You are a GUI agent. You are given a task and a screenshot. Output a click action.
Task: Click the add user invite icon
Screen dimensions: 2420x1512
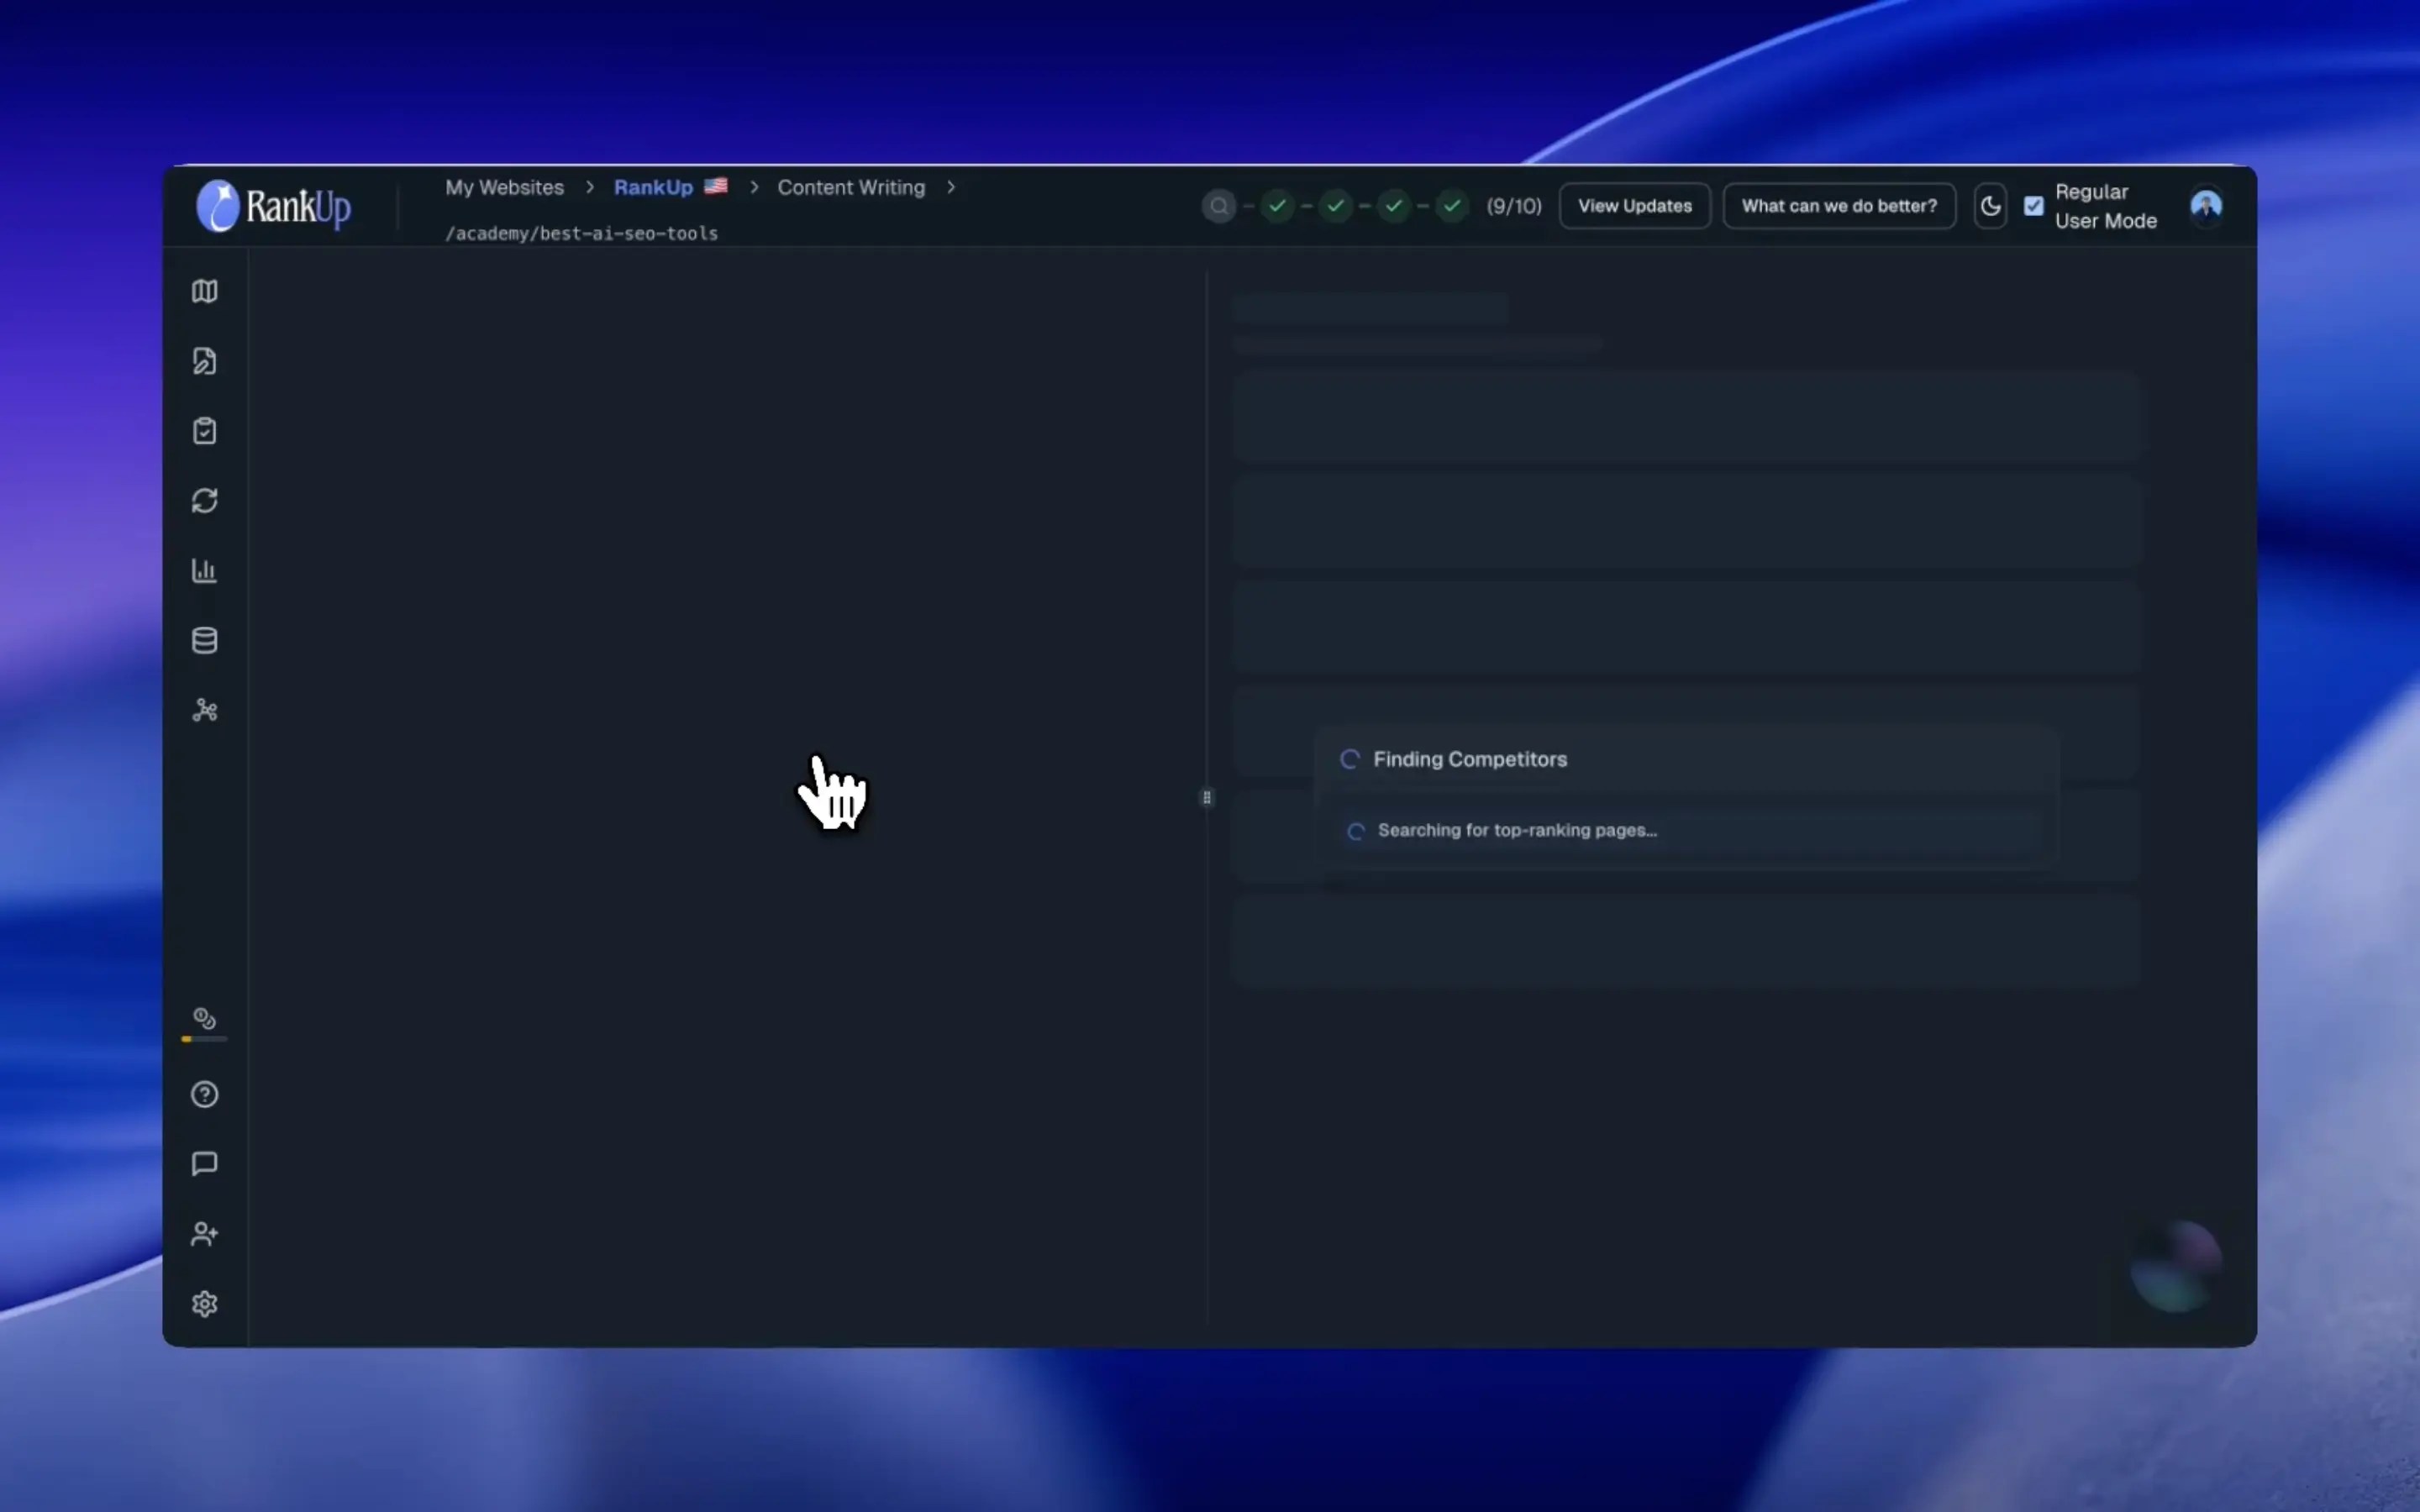click(x=205, y=1234)
